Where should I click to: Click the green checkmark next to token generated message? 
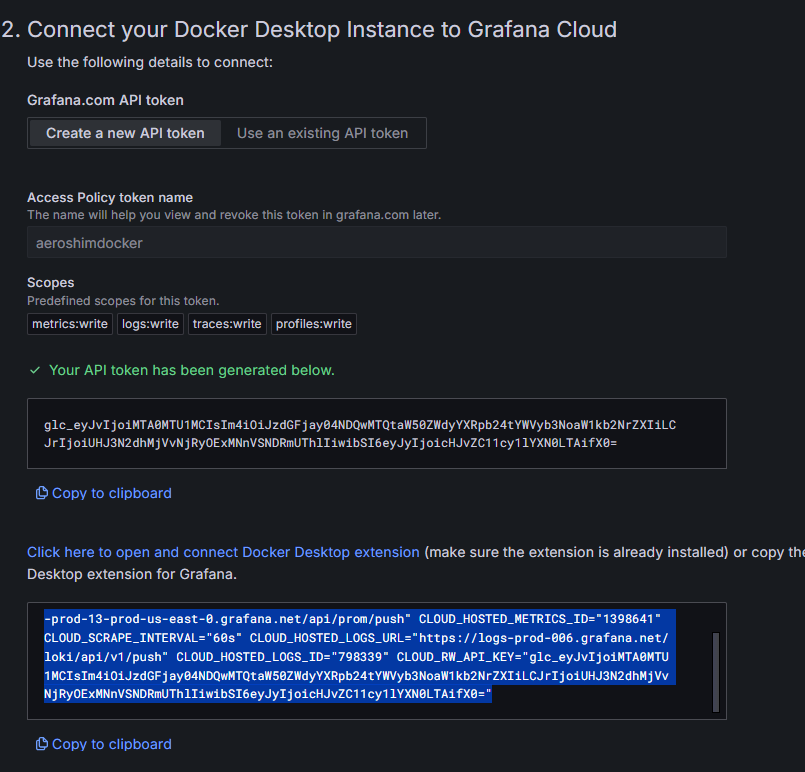pos(35,370)
